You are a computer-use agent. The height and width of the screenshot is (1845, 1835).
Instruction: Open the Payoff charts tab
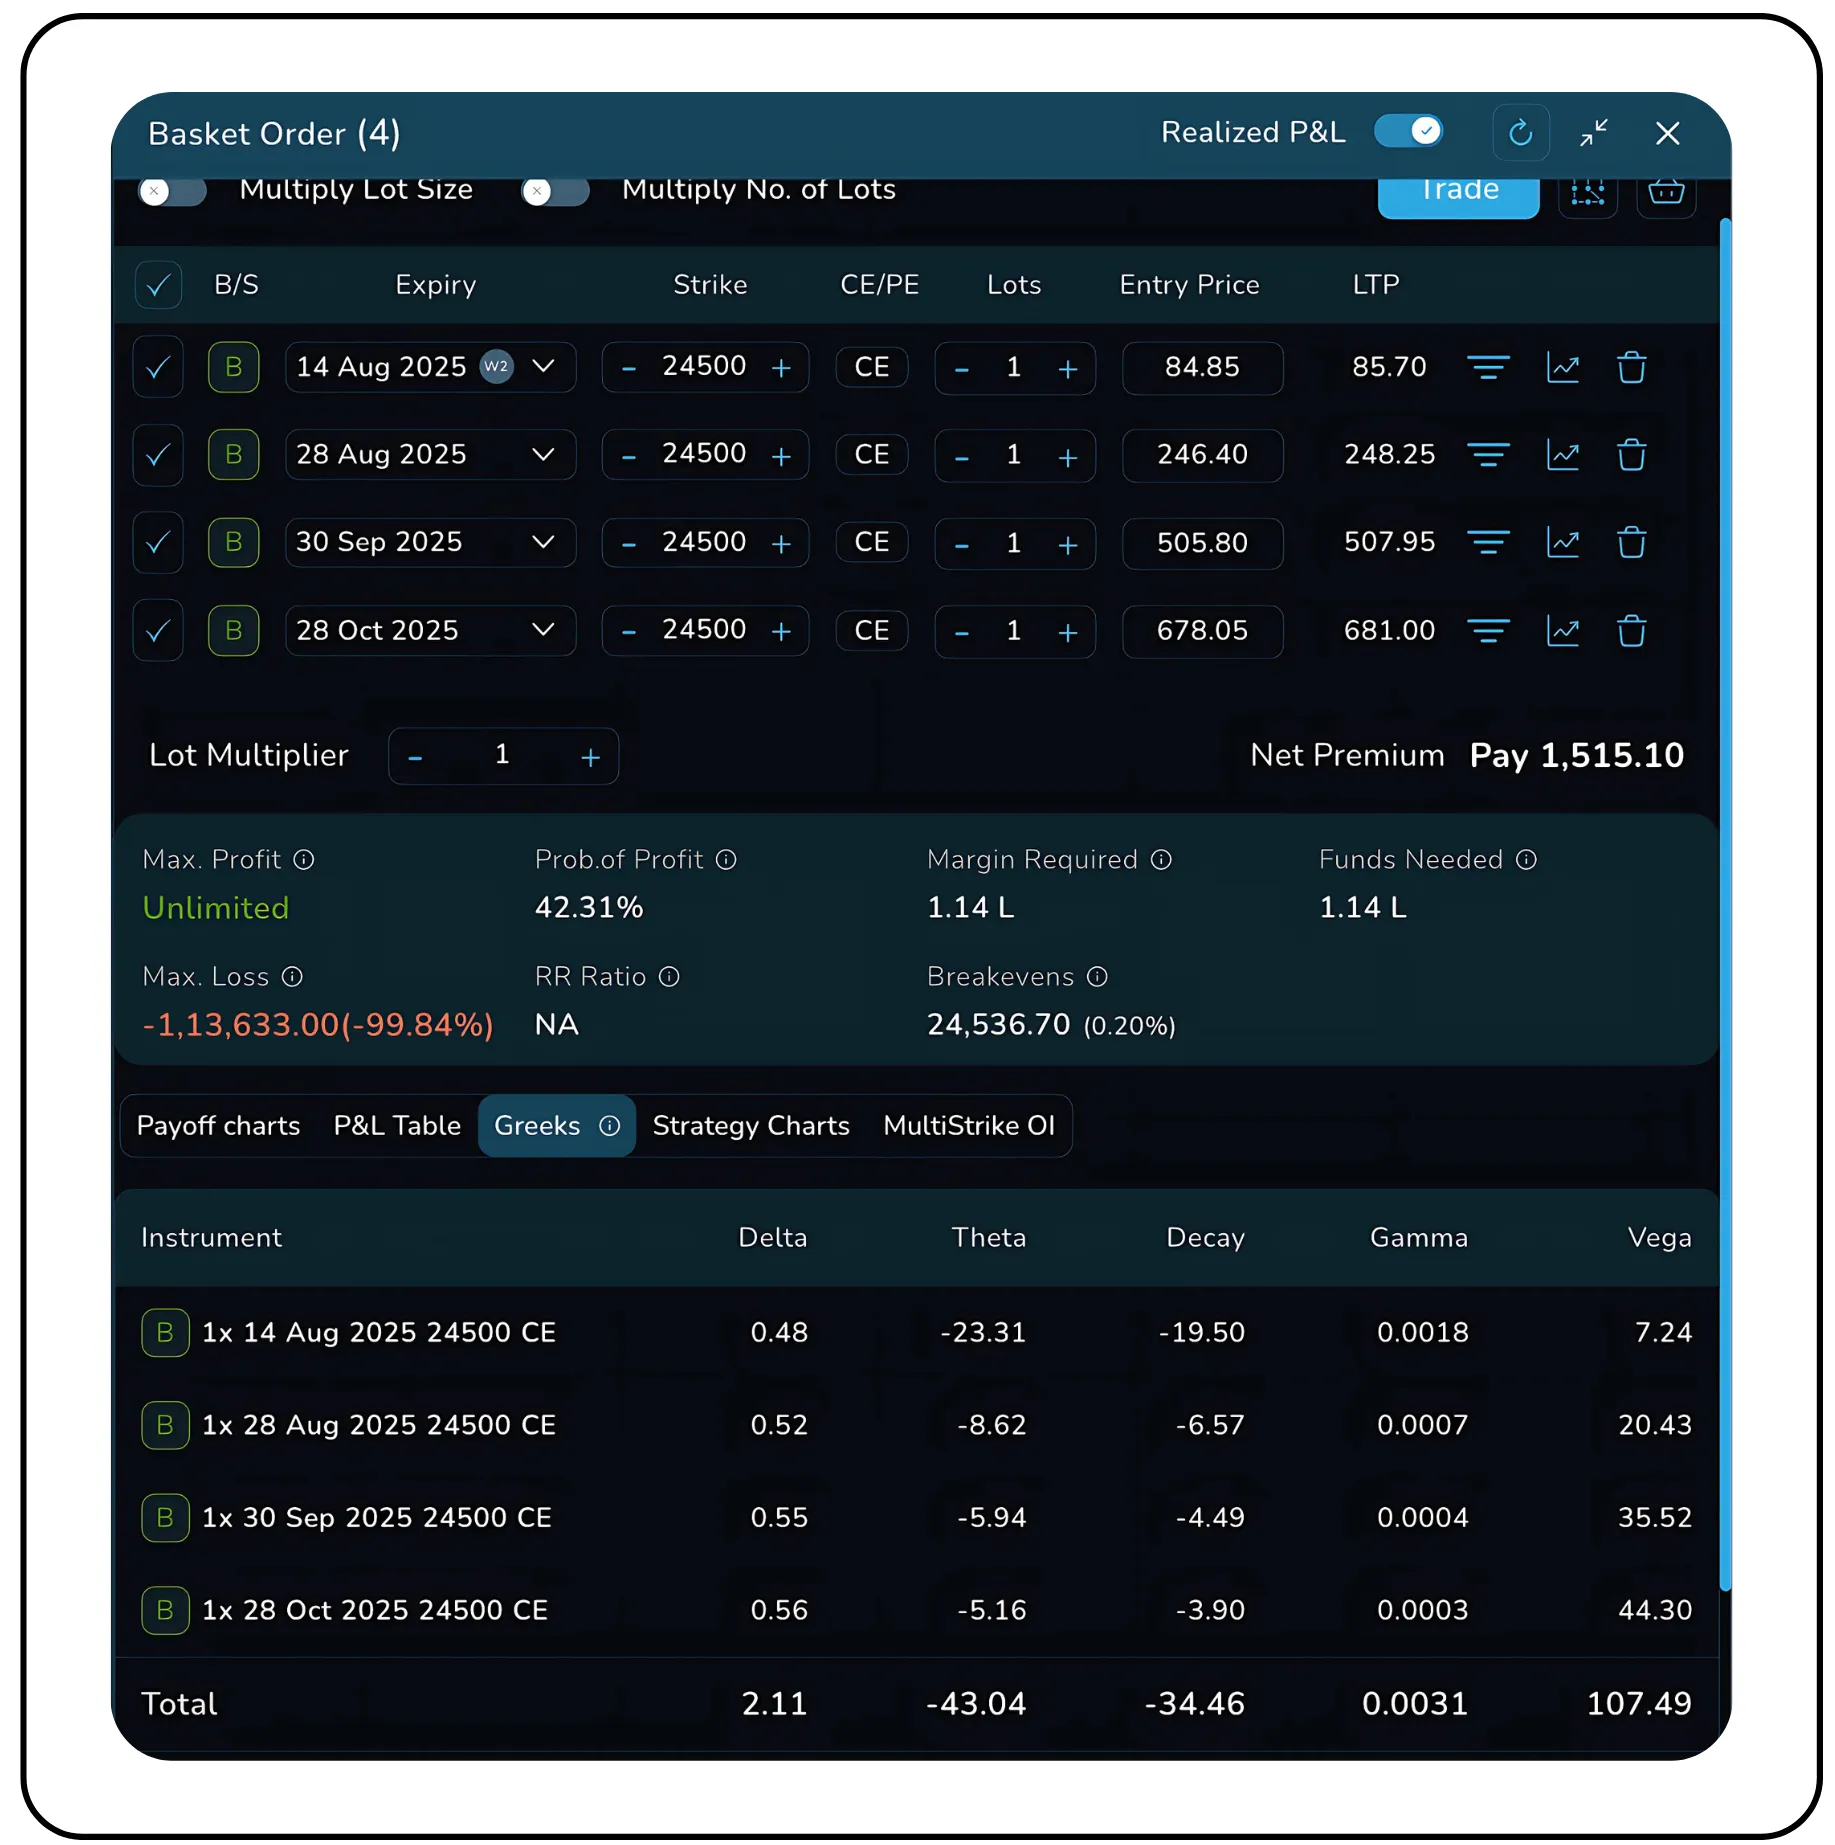tap(218, 1126)
